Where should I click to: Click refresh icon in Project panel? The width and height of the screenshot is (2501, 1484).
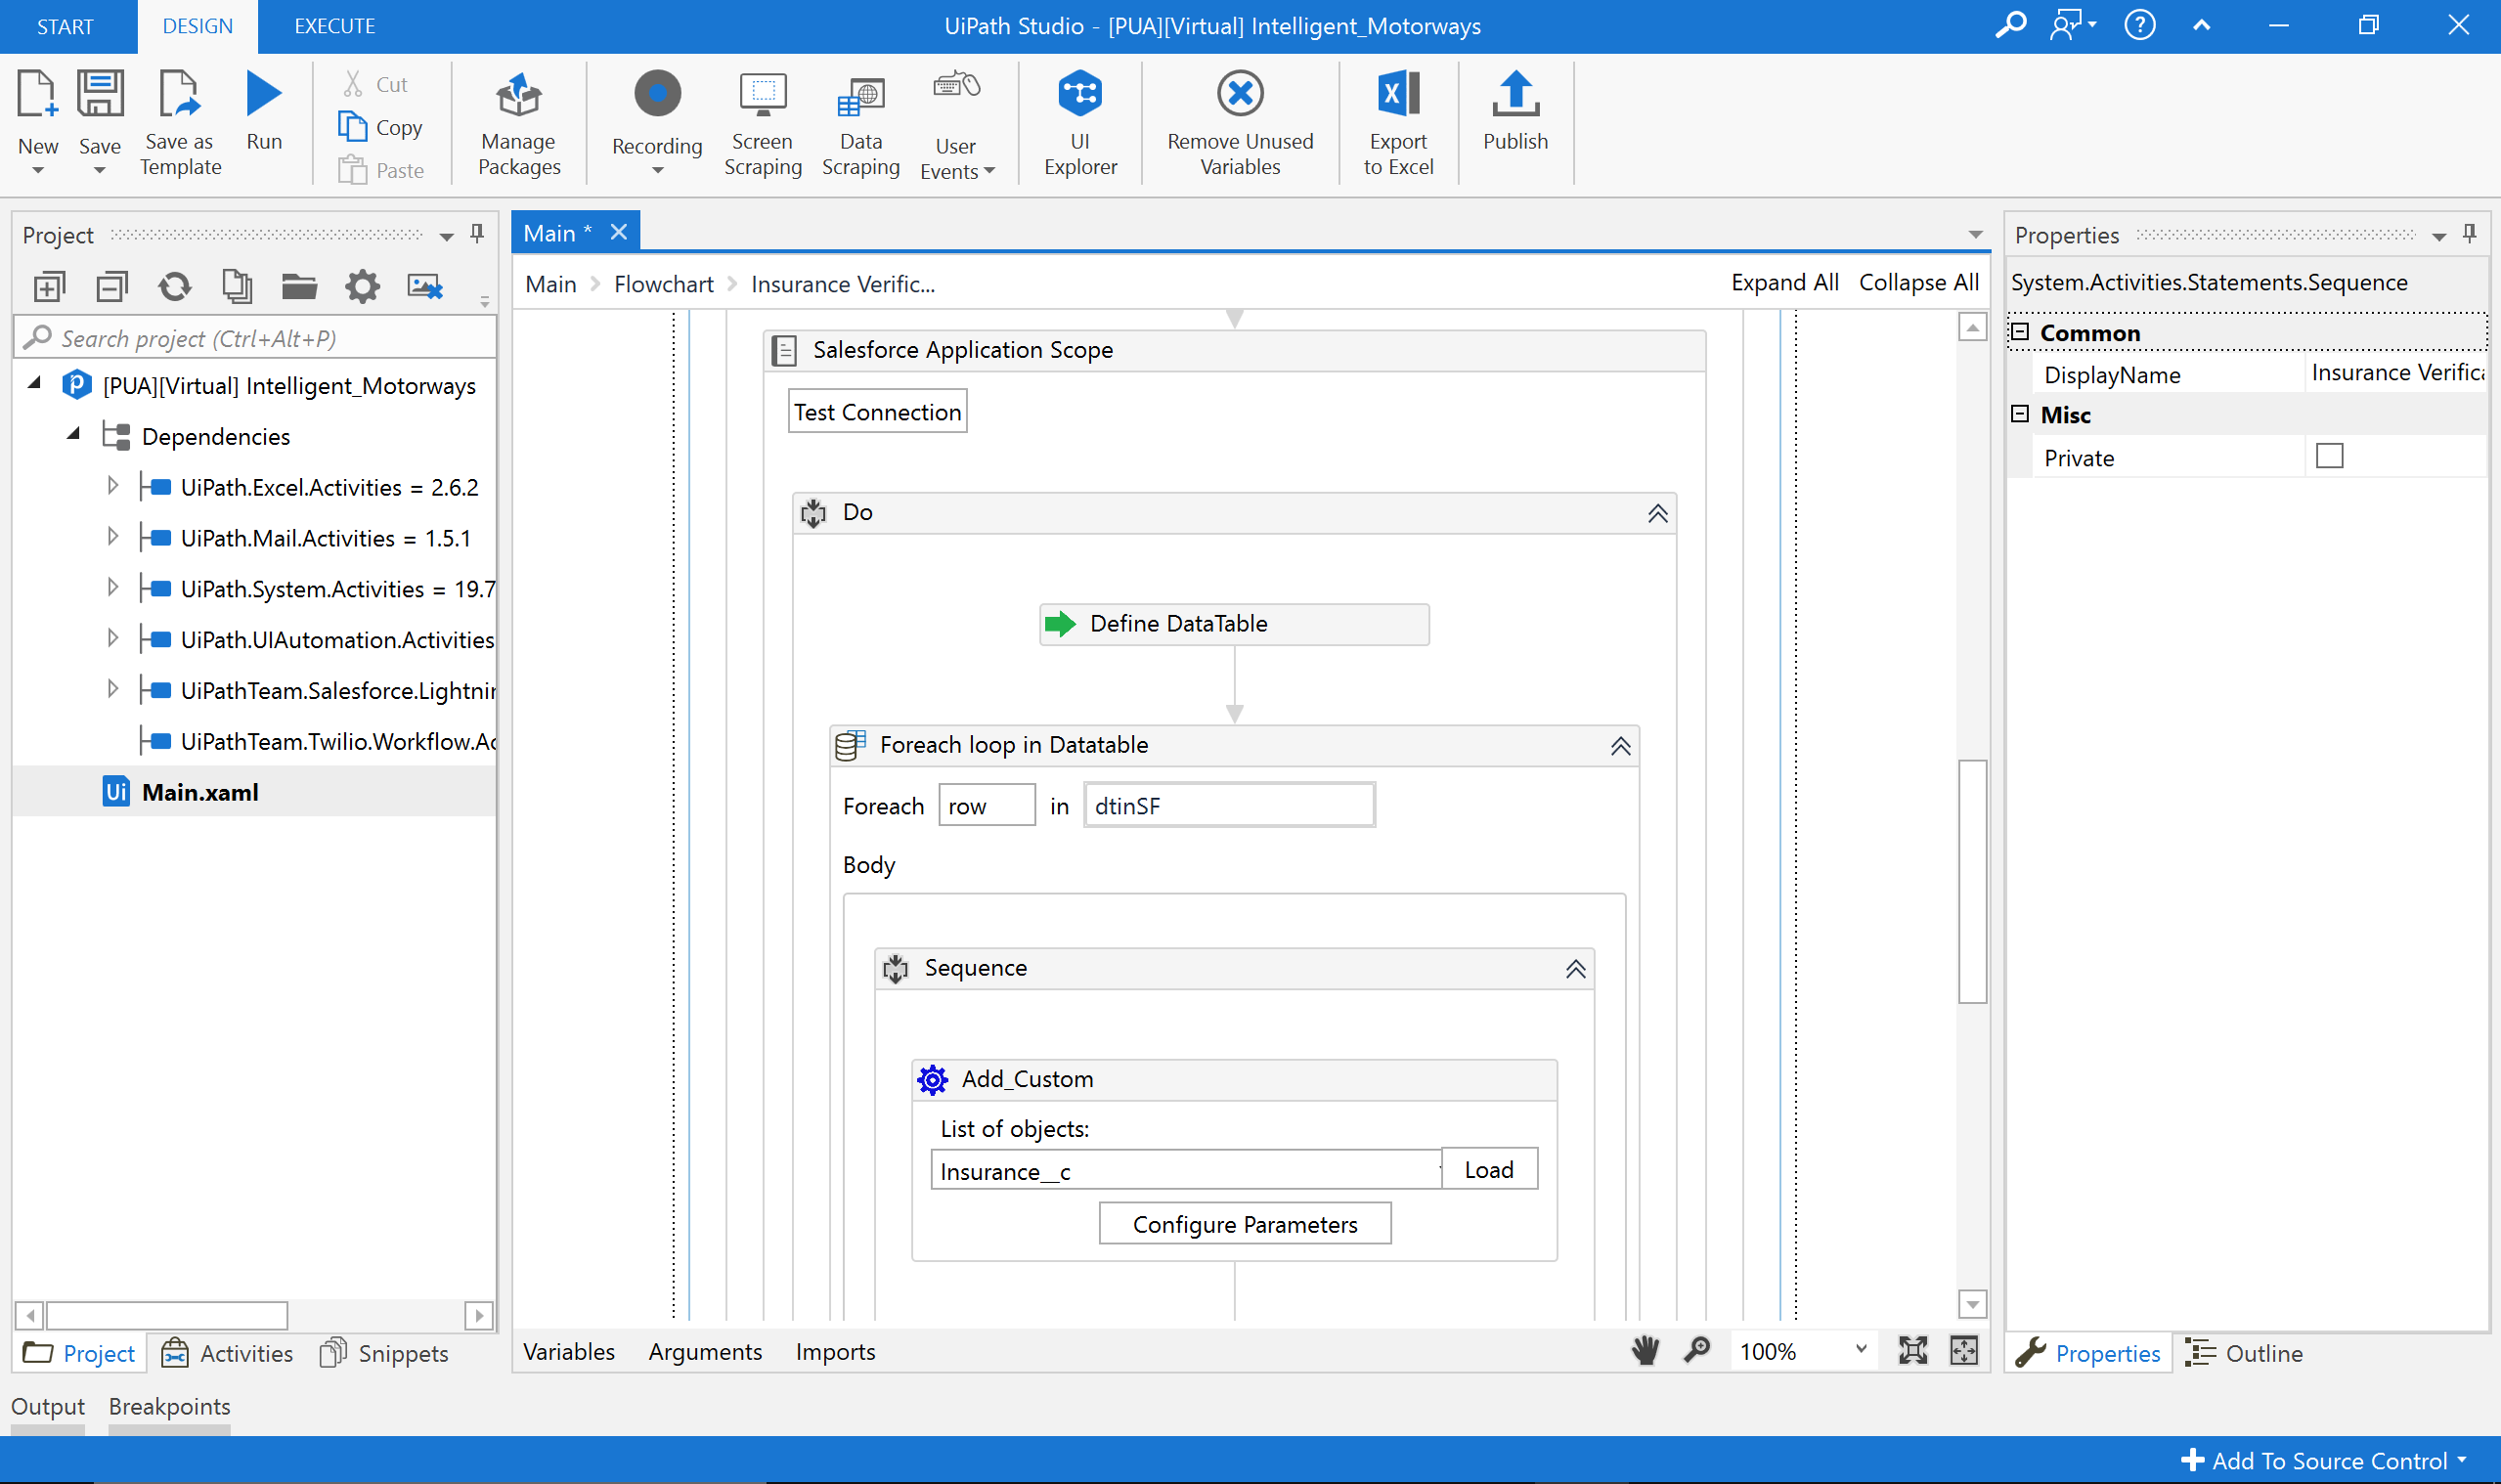pos(174,287)
